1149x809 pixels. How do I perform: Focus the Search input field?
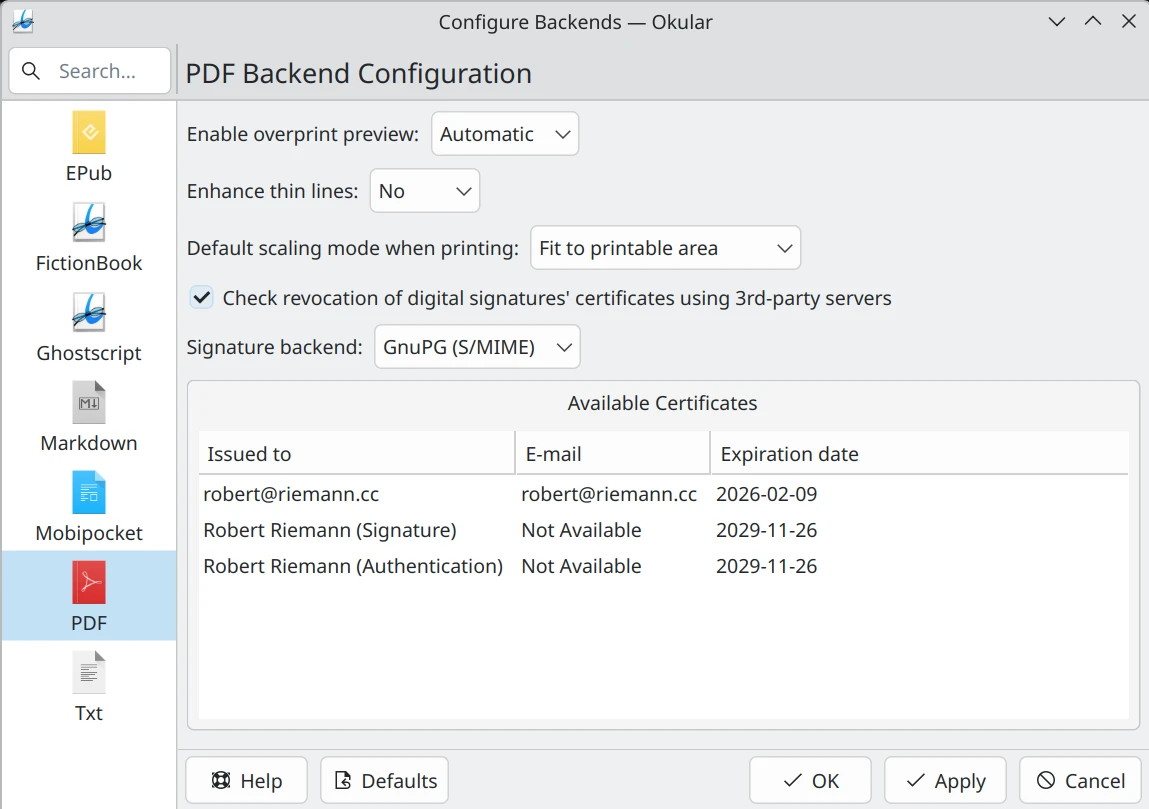[x=90, y=71]
